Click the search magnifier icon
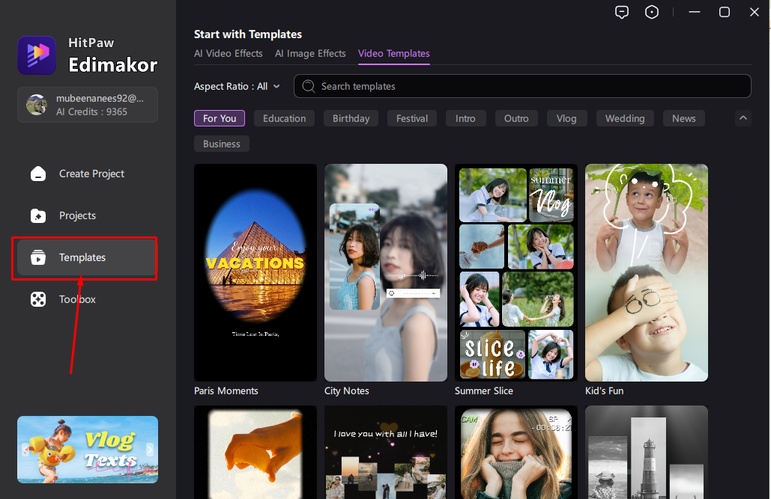This screenshot has width=771, height=499. click(309, 87)
